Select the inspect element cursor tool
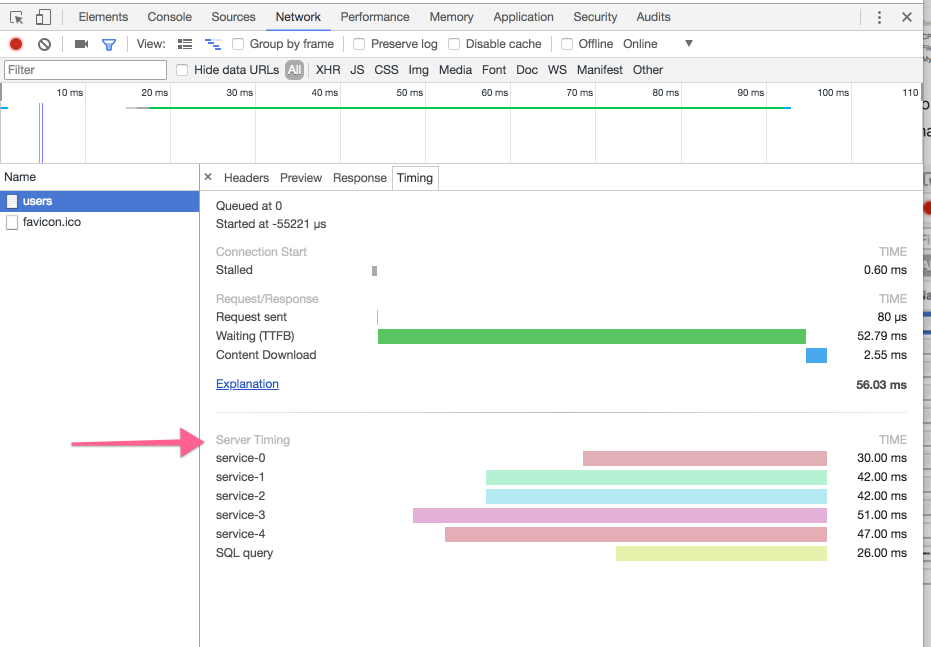 click(x=15, y=16)
